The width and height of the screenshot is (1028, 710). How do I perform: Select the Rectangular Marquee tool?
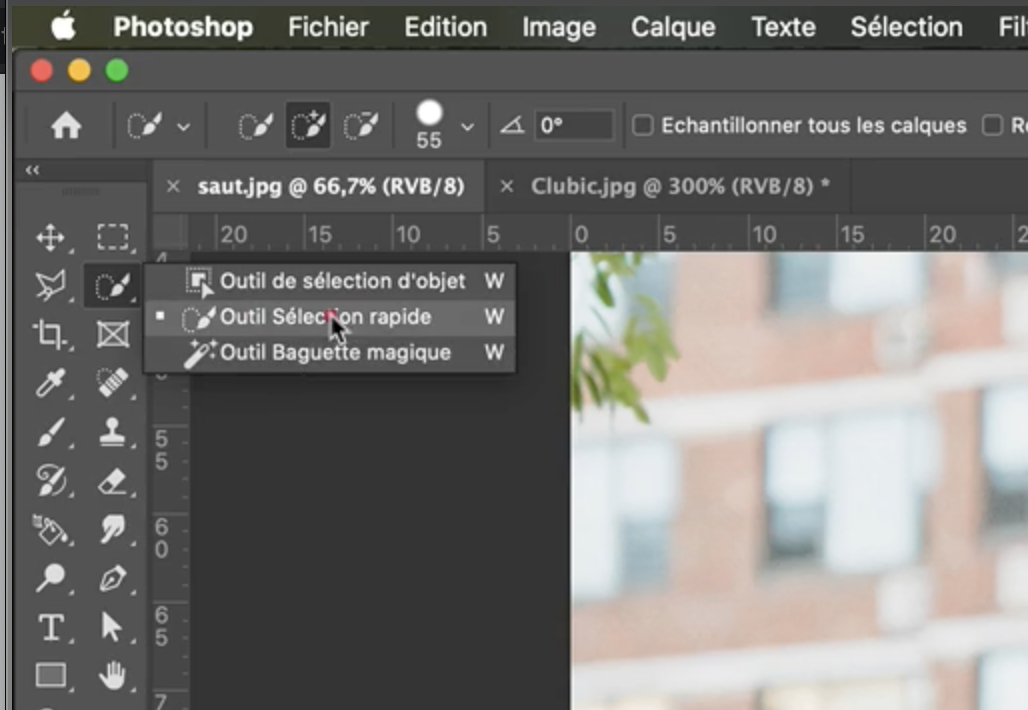click(112, 237)
